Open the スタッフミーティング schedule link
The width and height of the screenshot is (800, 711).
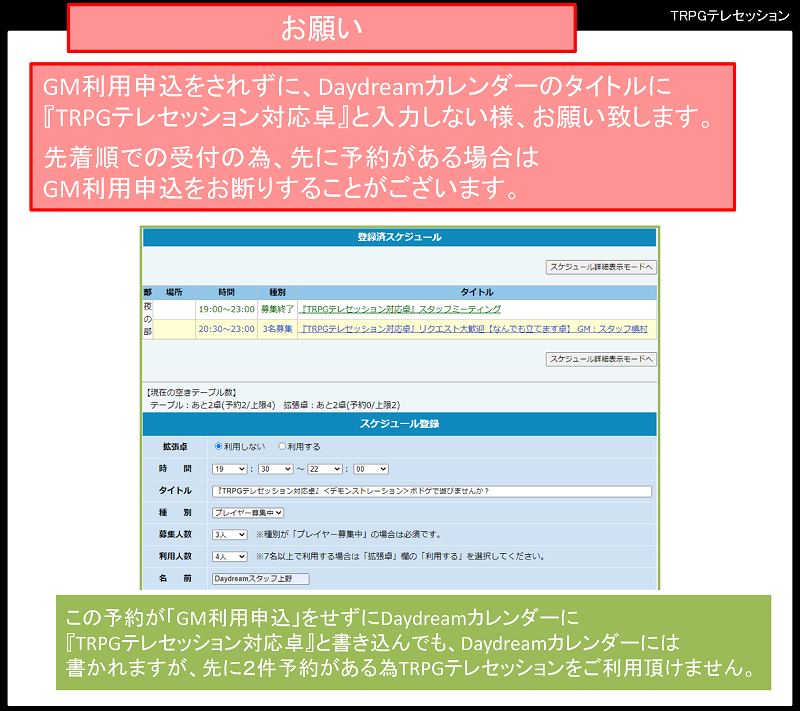click(401, 309)
